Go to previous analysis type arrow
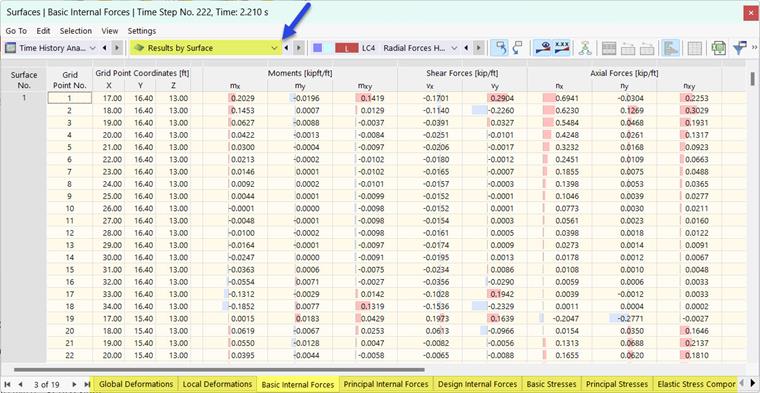This screenshot has height=393, width=760. click(x=105, y=48)
